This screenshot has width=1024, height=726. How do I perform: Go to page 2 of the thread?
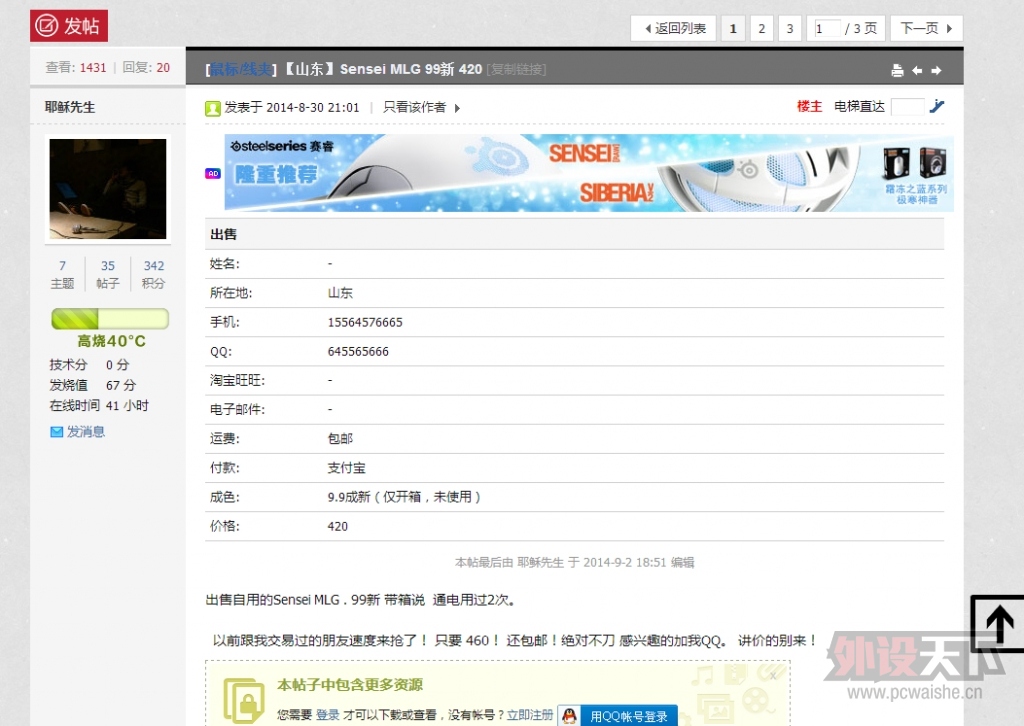[x=761, y=28]
